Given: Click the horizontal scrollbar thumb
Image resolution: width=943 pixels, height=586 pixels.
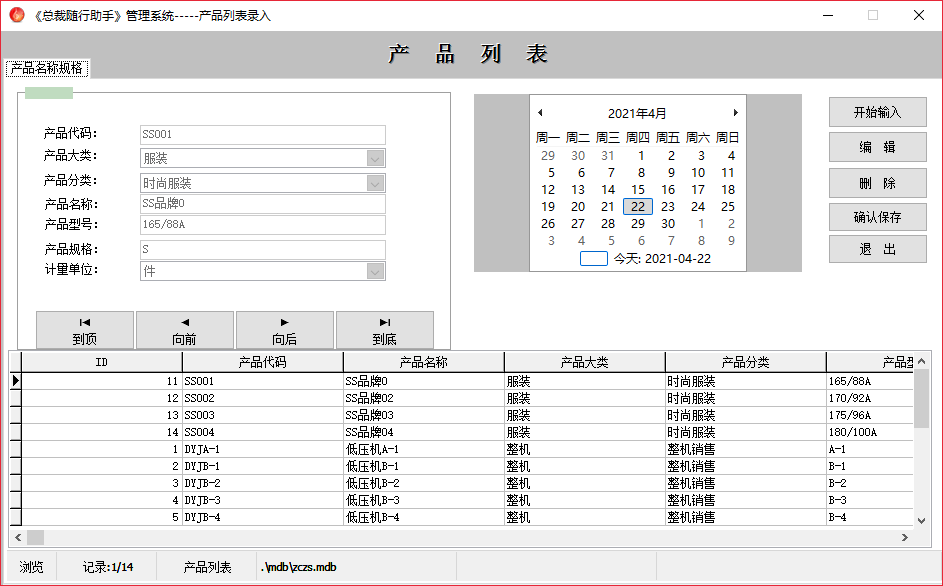Looking at the screenshot, I should [x=35, y=537].
